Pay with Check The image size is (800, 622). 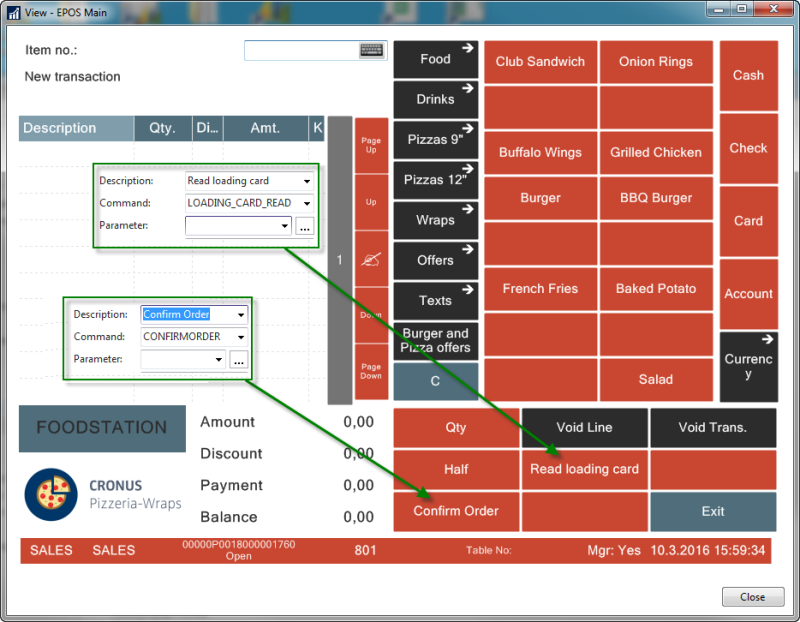tap(748, 148)
